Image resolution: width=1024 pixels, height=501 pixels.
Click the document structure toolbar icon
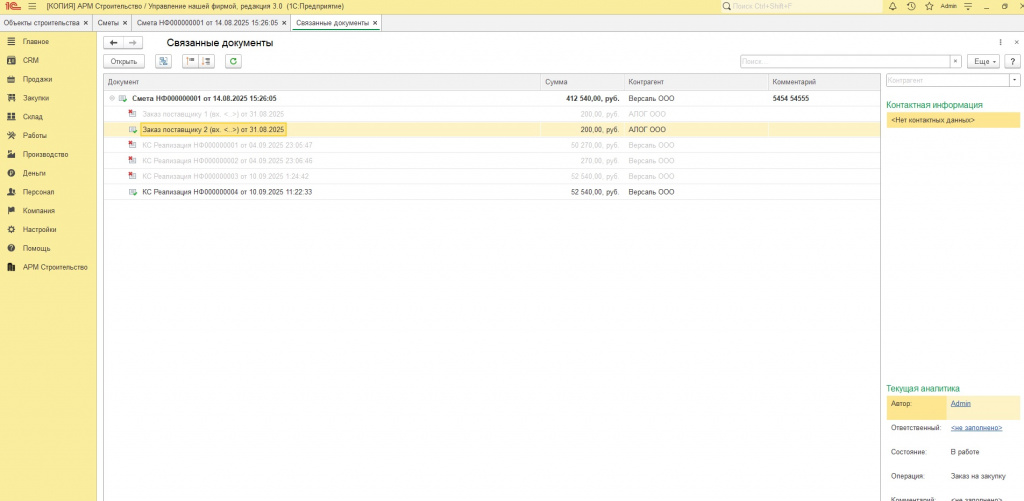coord(163,61)
